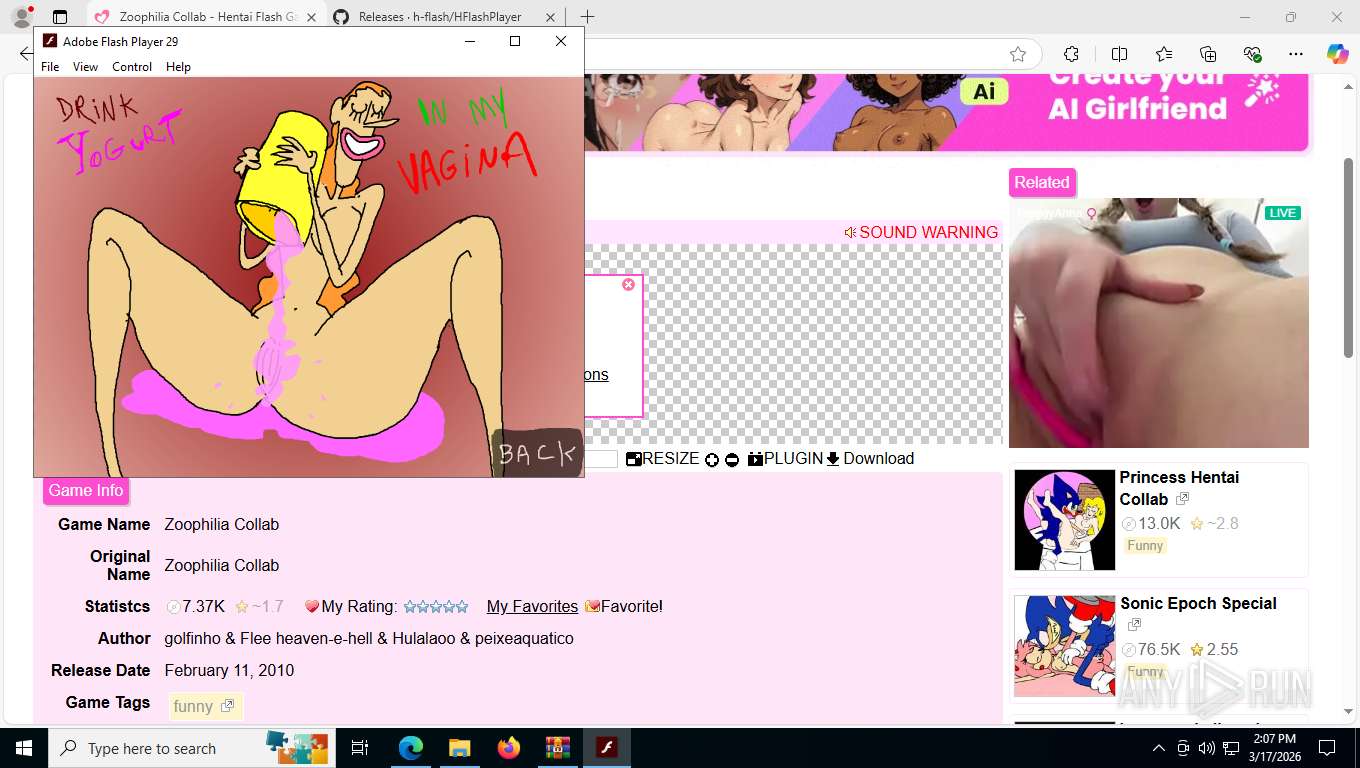Open File Explorer from the taskbar
Image resolution: width=1360 pixels, height=768 pixels.
(459, 748)
